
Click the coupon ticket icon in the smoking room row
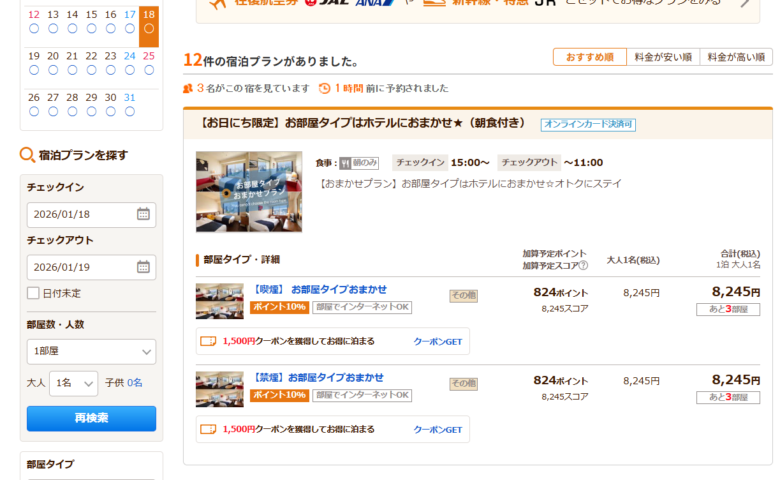[208, 341]
